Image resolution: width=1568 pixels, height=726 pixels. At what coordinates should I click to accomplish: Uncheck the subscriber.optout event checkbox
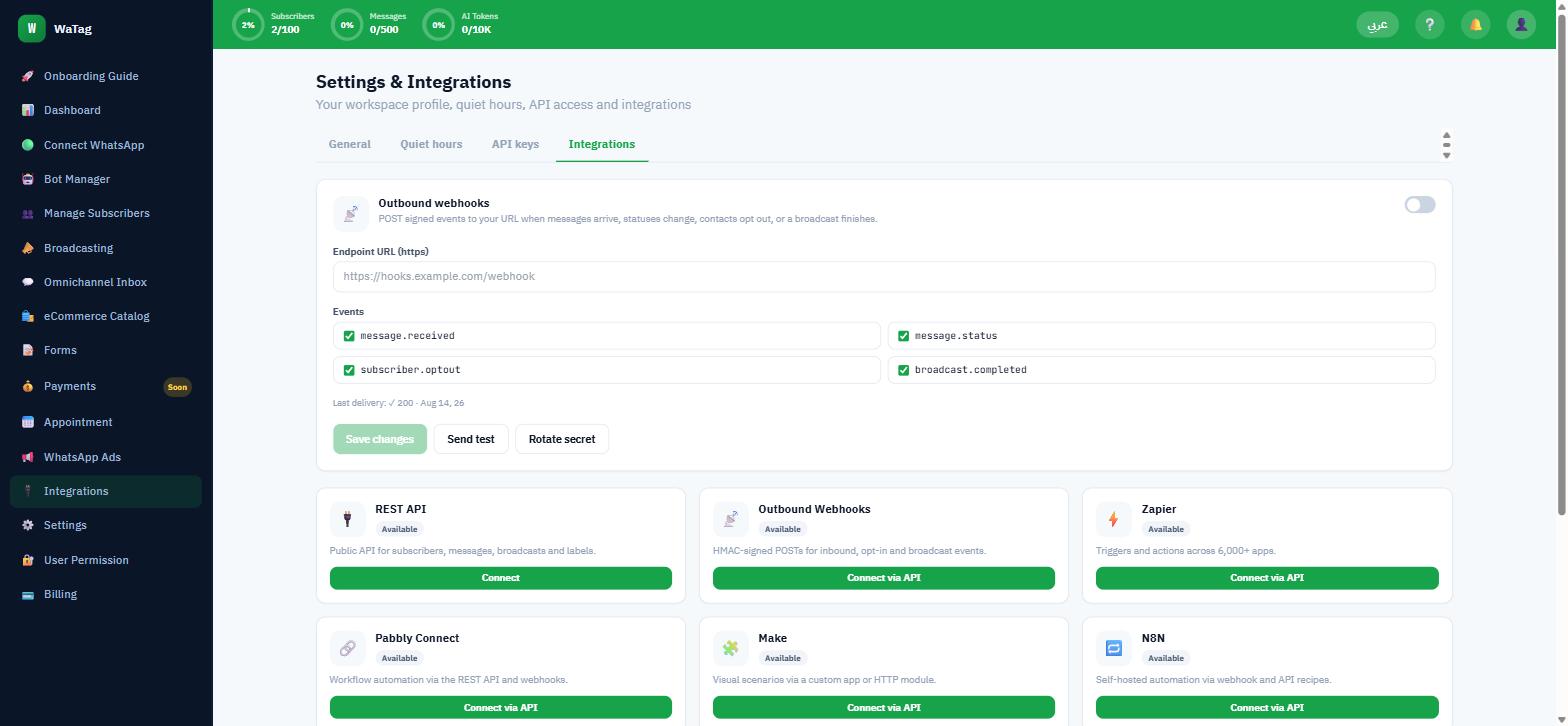pyautogui.click(x=349, y=370)
